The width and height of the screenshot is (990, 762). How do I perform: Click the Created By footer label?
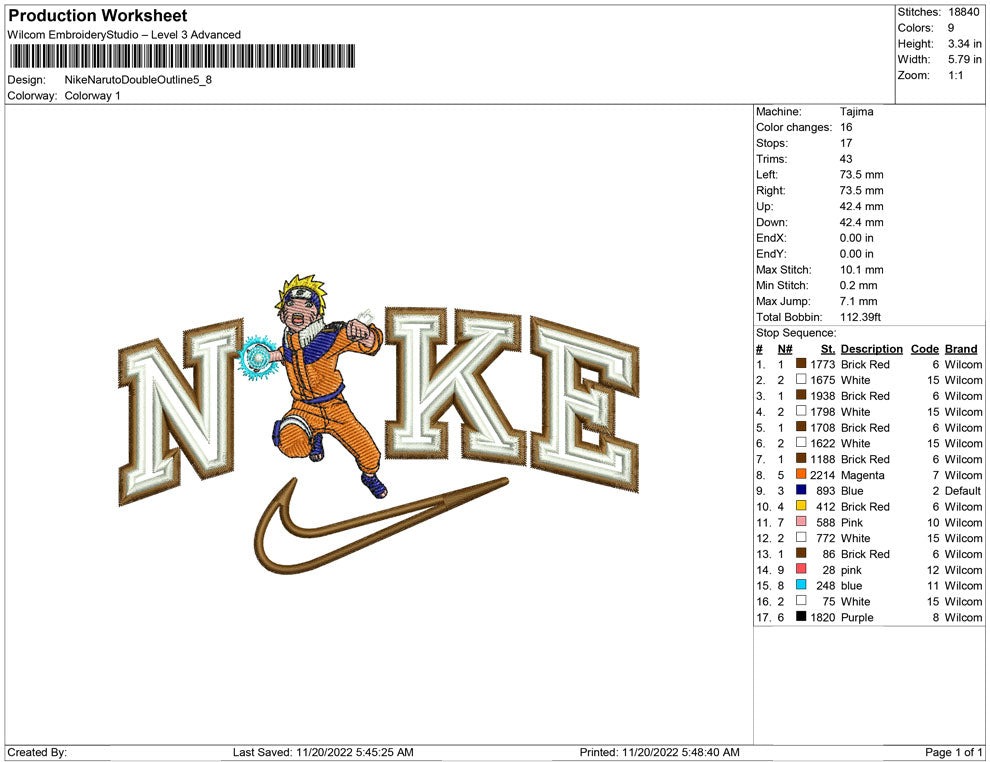tap(37, 752)
